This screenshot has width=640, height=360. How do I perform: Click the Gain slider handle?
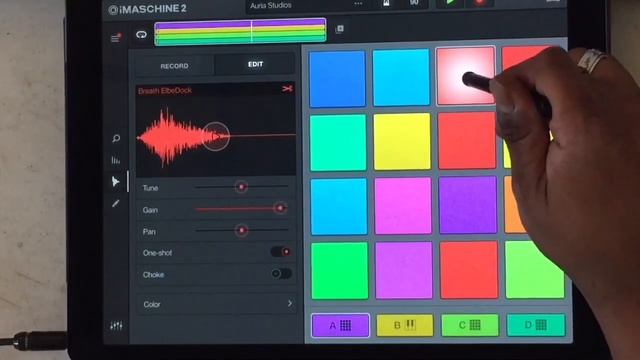(x=280, y=208)
